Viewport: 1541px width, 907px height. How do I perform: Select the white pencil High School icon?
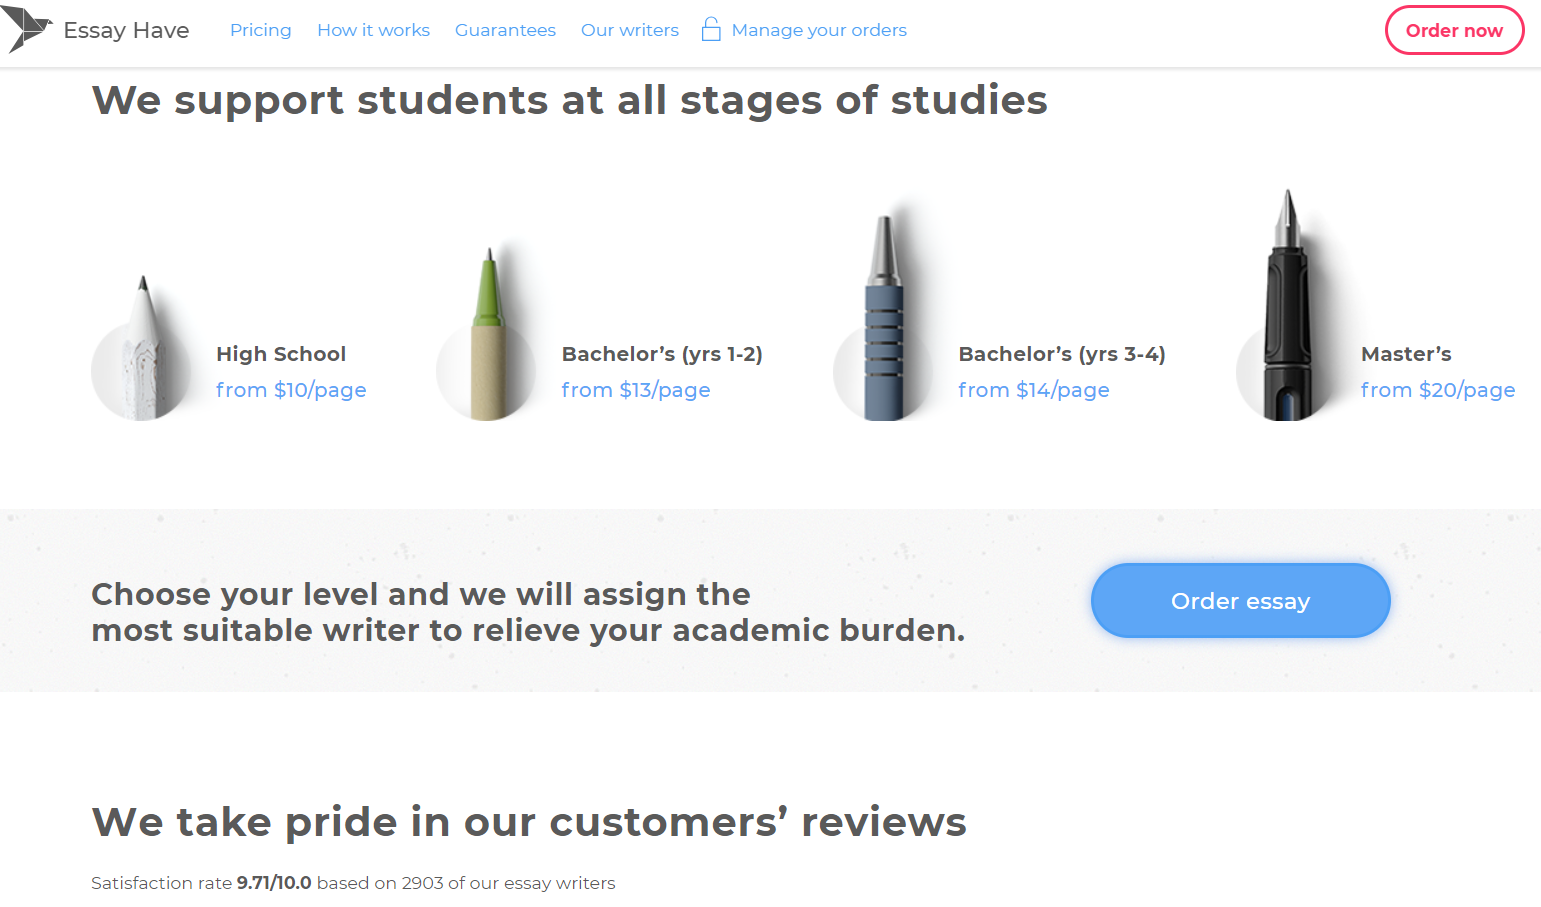tap(141, 348)
